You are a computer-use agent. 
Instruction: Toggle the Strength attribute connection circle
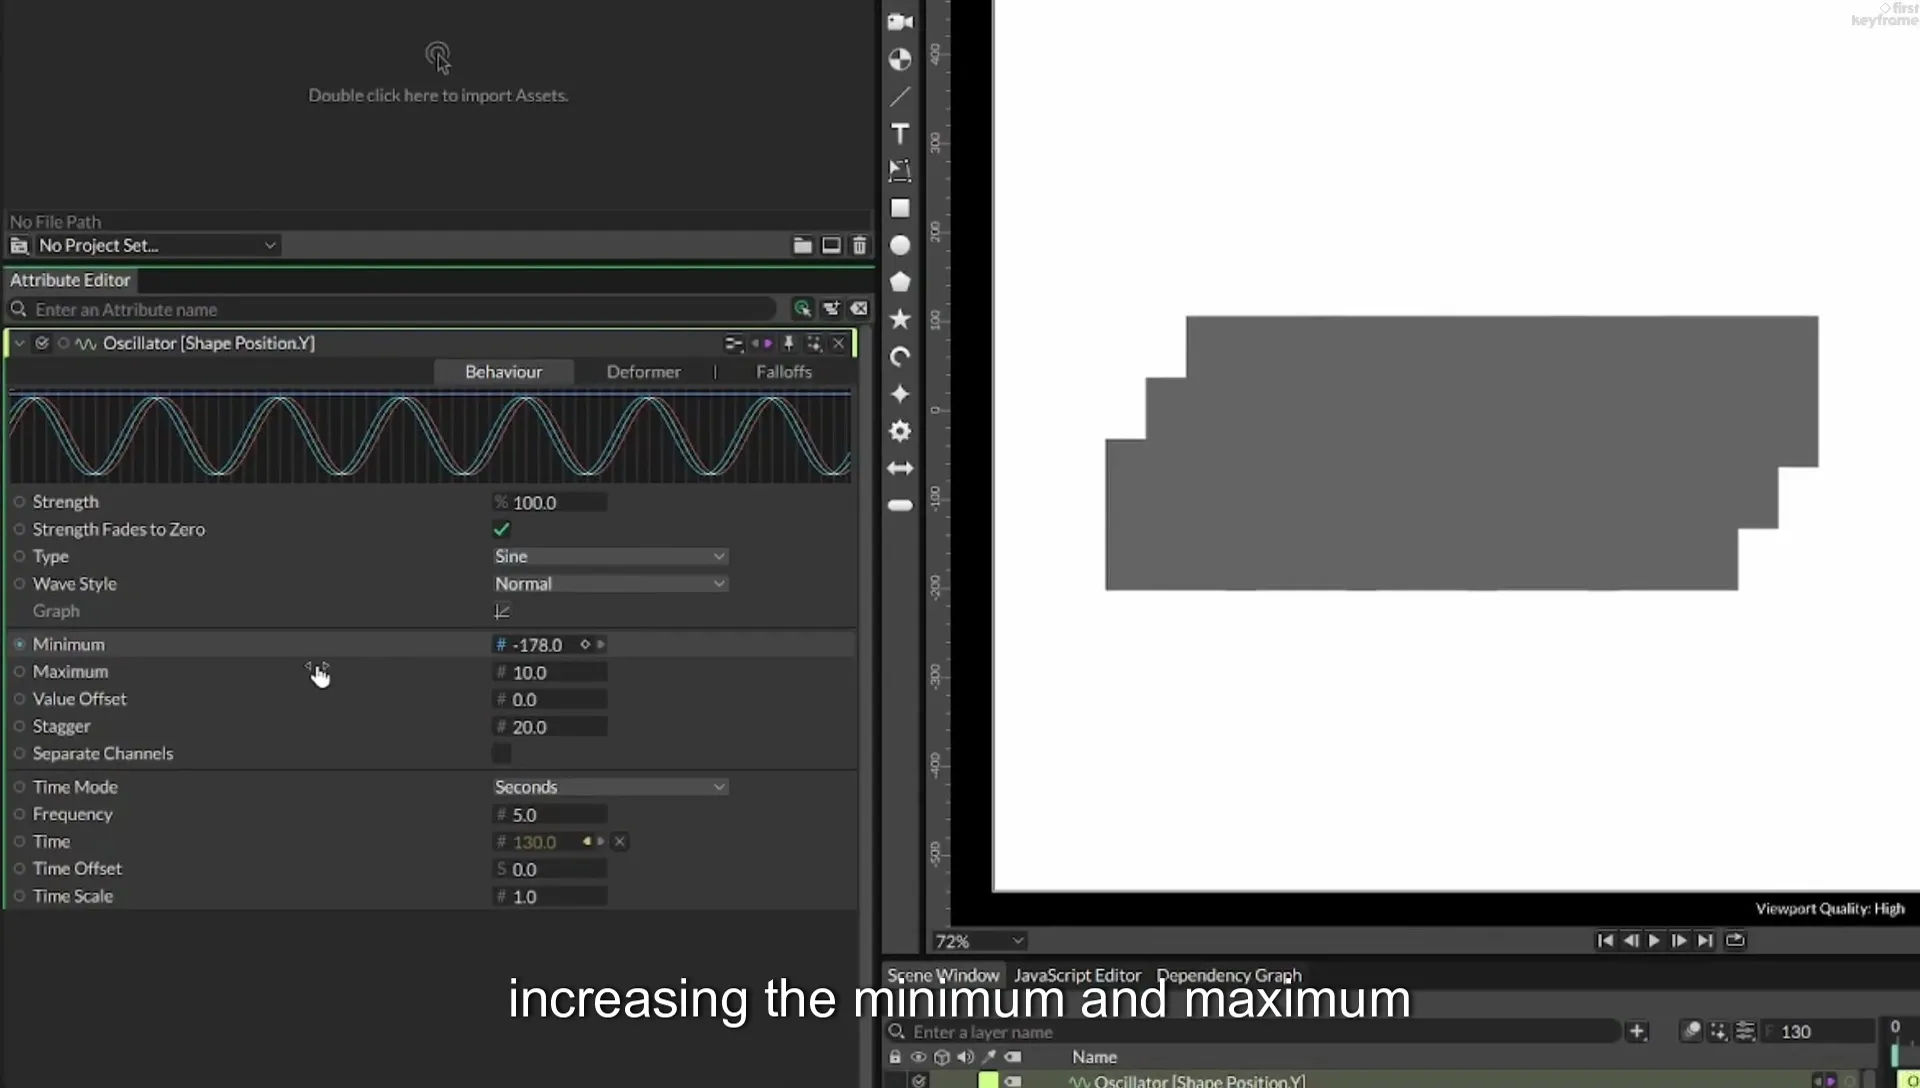point(19,501)
